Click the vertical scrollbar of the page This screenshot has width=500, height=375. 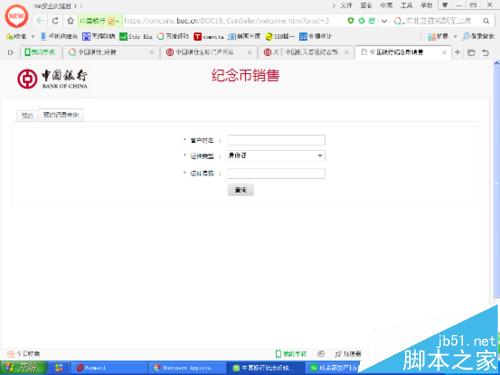tap(496, 180)
